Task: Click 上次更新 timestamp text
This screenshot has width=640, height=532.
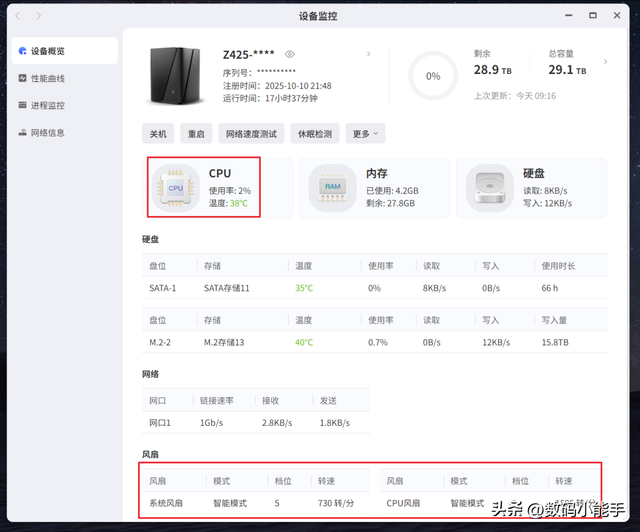Action: coord(515,96)
